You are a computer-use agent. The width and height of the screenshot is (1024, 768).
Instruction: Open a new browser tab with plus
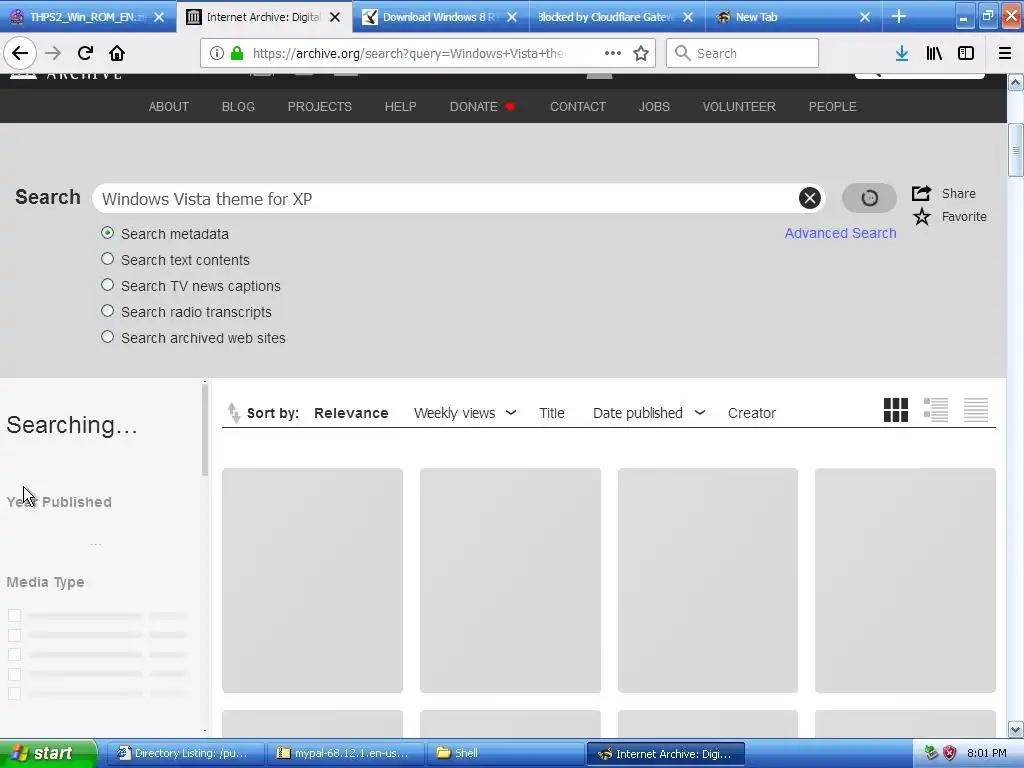point(899,16)
